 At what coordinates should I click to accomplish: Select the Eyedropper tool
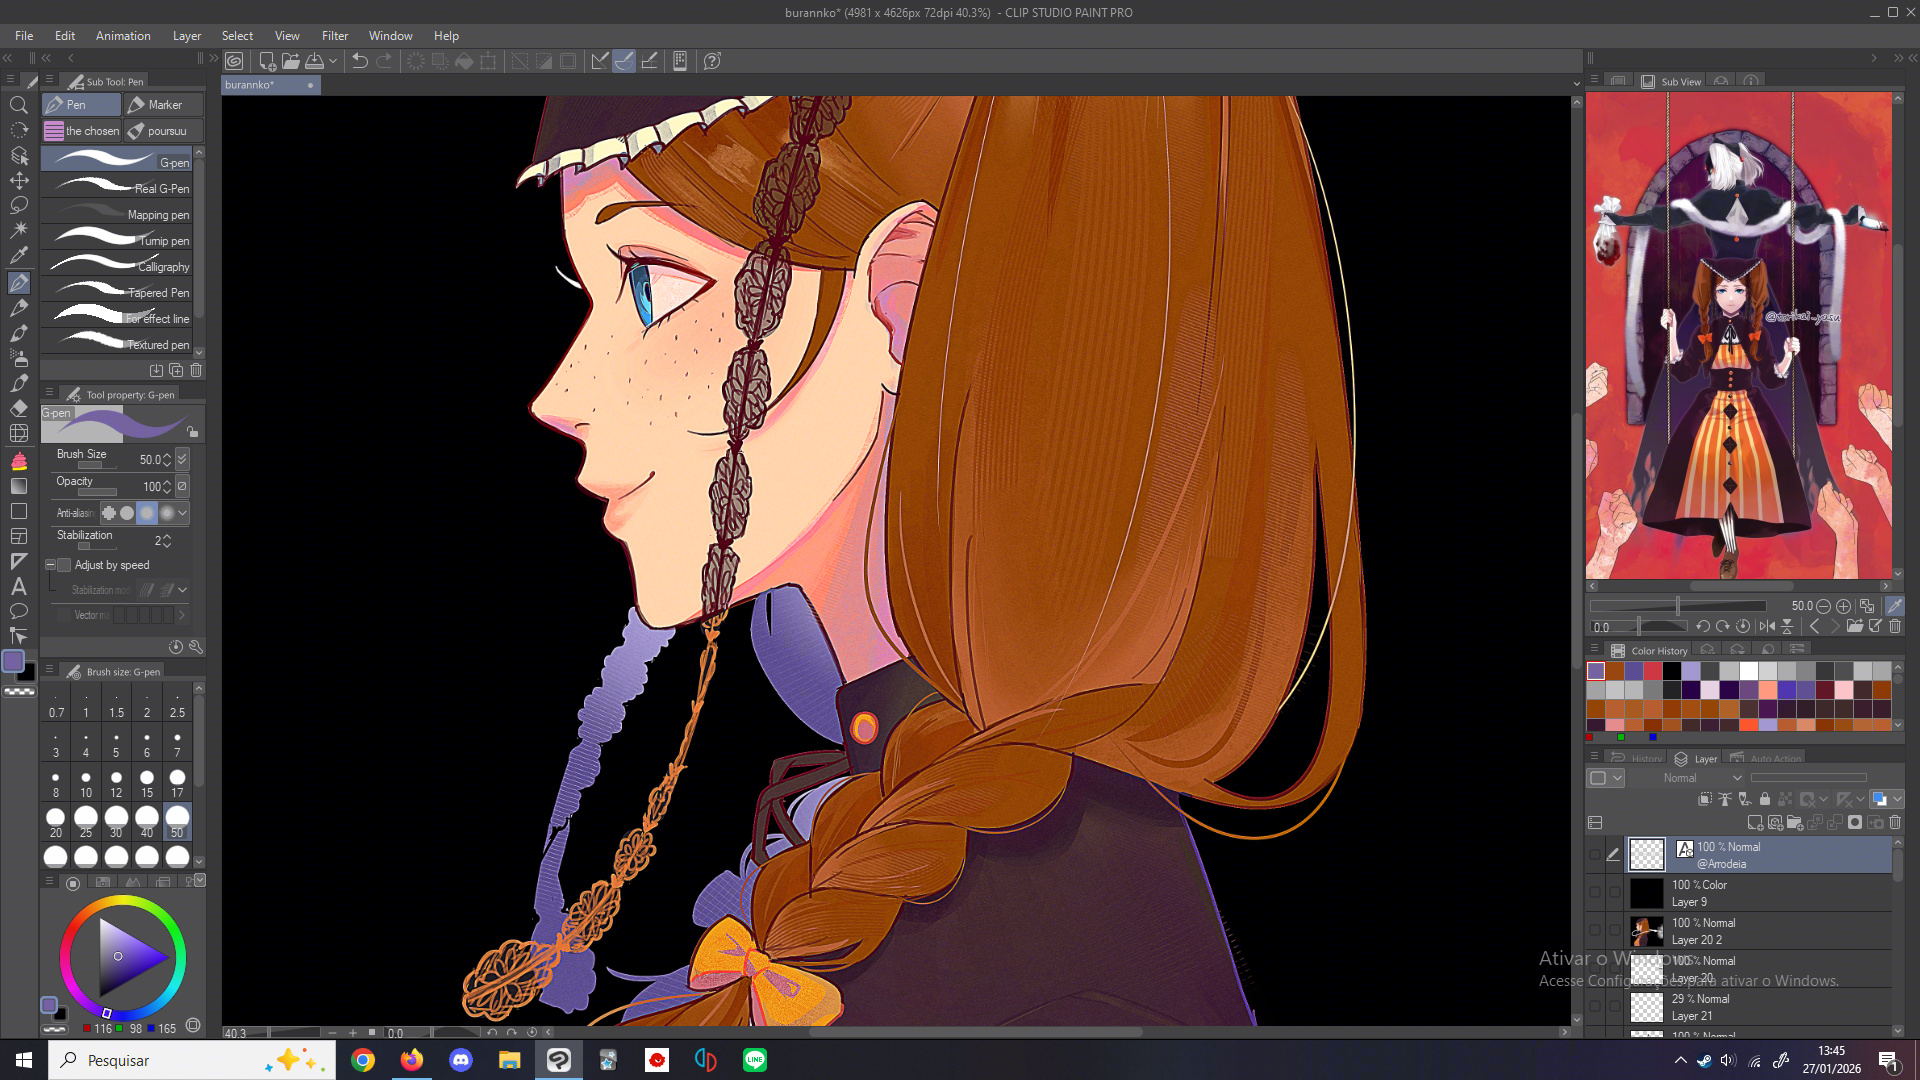[19, 255]
